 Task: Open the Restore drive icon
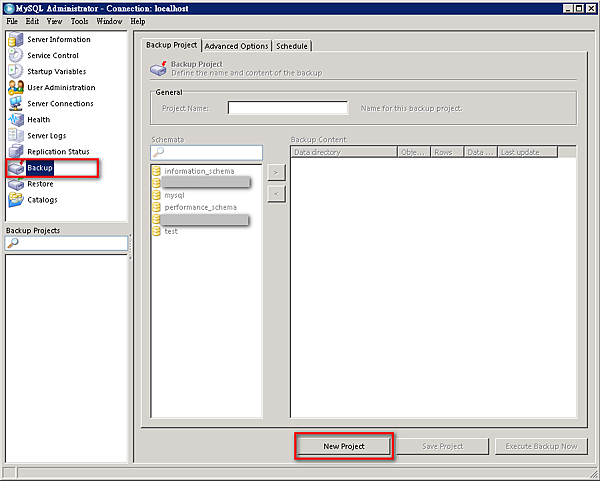click(16, 184)
